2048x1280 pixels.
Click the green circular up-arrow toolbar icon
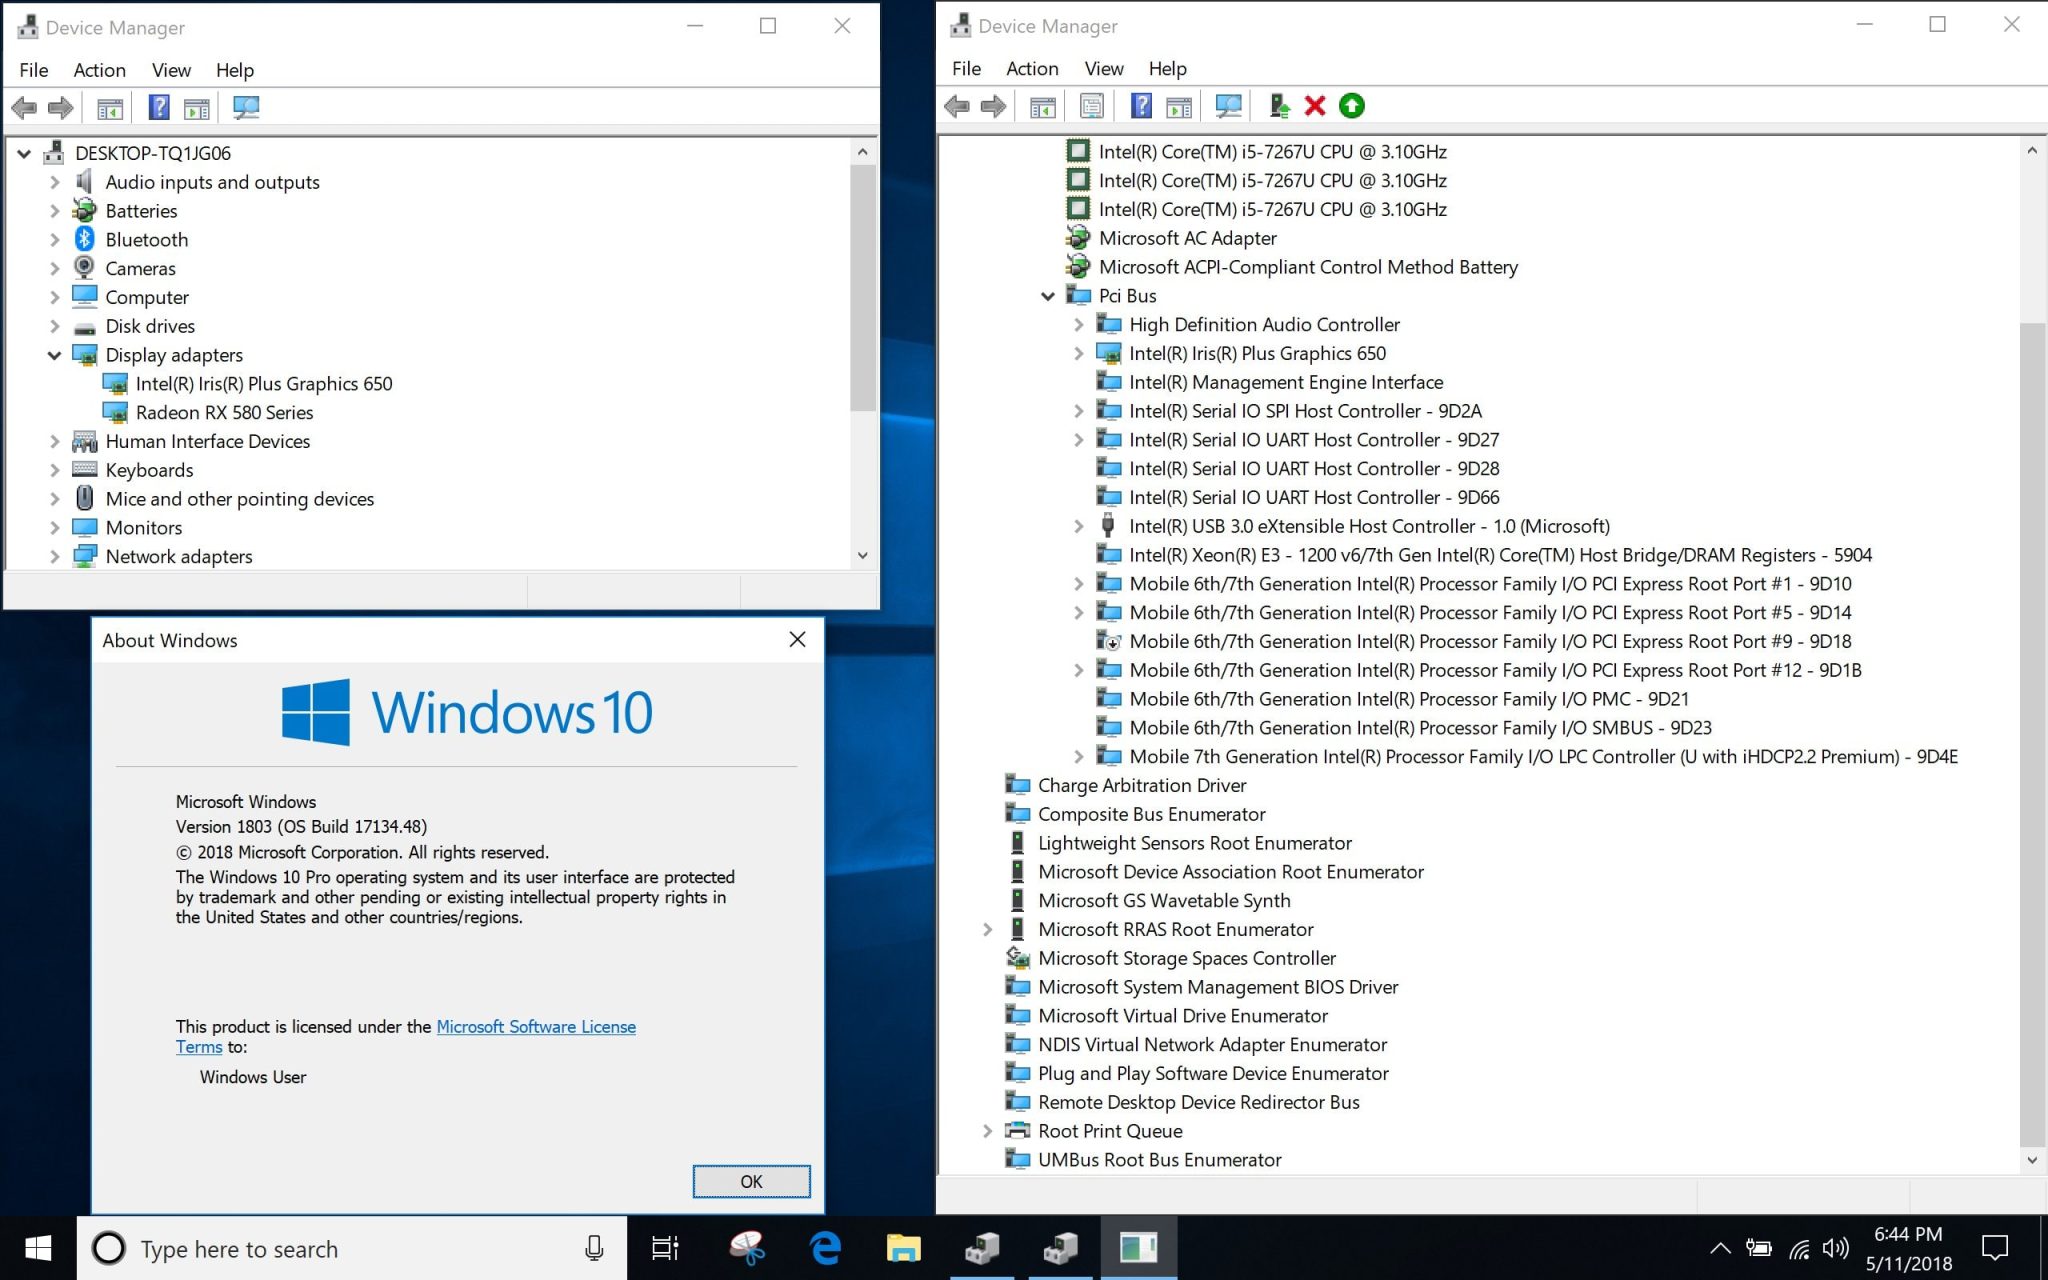pos(1351,106)
